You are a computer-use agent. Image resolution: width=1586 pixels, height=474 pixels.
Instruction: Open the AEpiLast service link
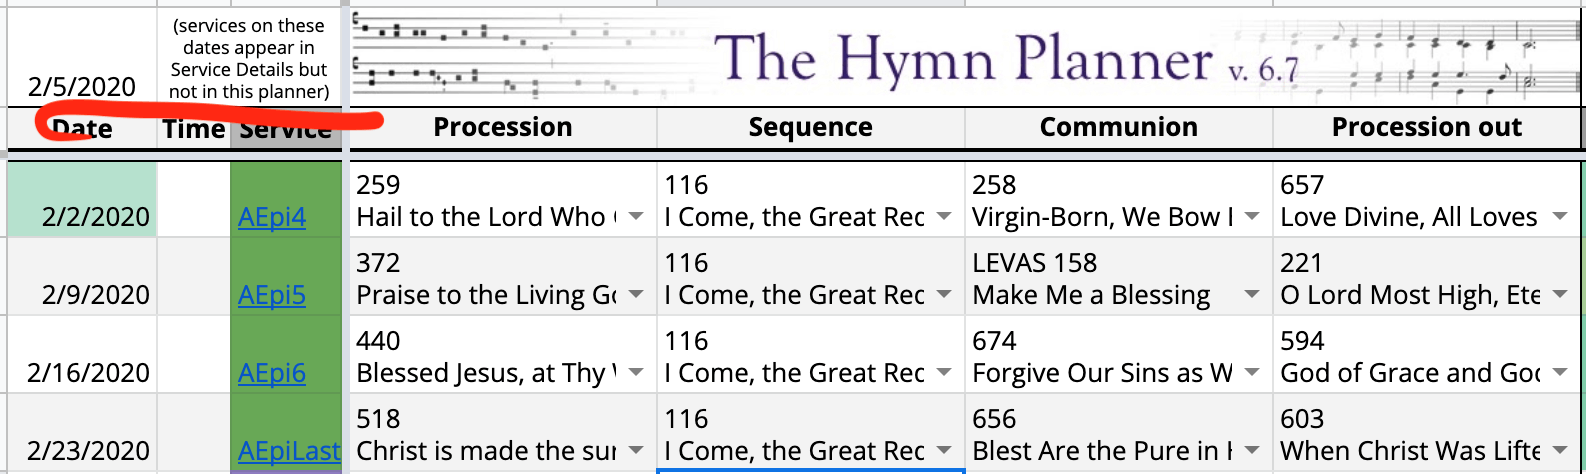[x=289, y=451]
